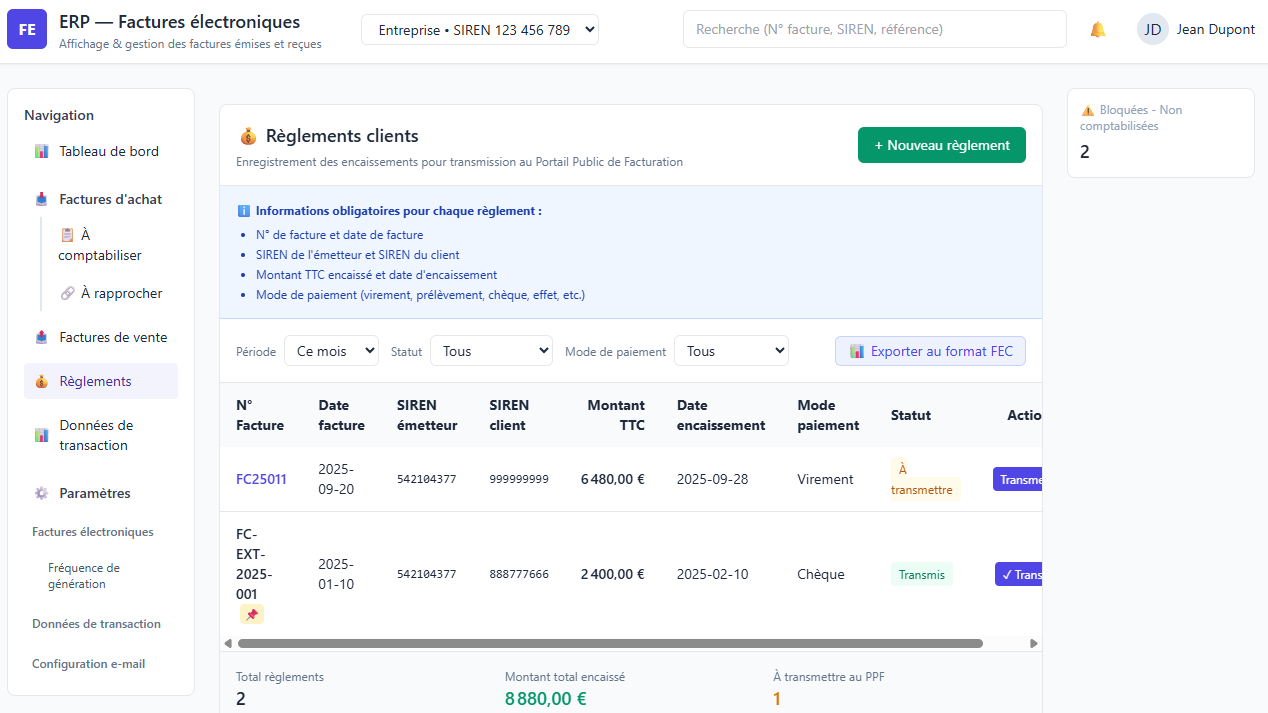Click chart icon in Exporter au format FEC
The width and height of the screenshot is (1268, 713).
856,352
